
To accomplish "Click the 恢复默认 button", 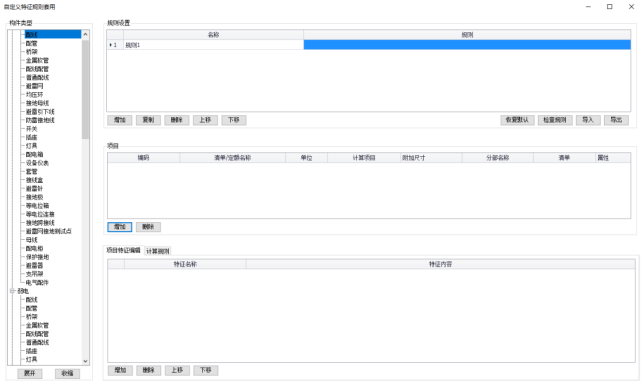I will [x=518, y=120].
